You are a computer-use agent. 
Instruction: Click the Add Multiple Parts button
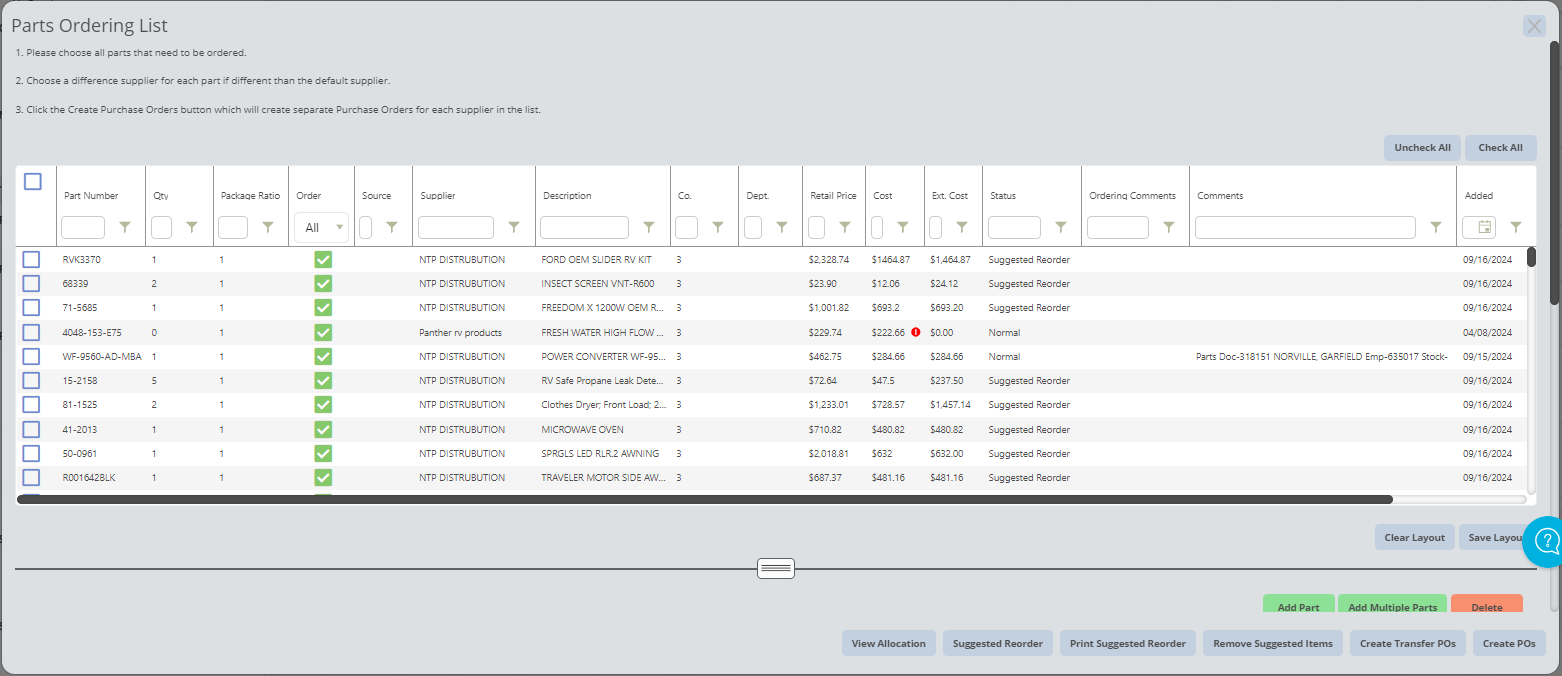pyautogui.click(x=1392, y=606)
